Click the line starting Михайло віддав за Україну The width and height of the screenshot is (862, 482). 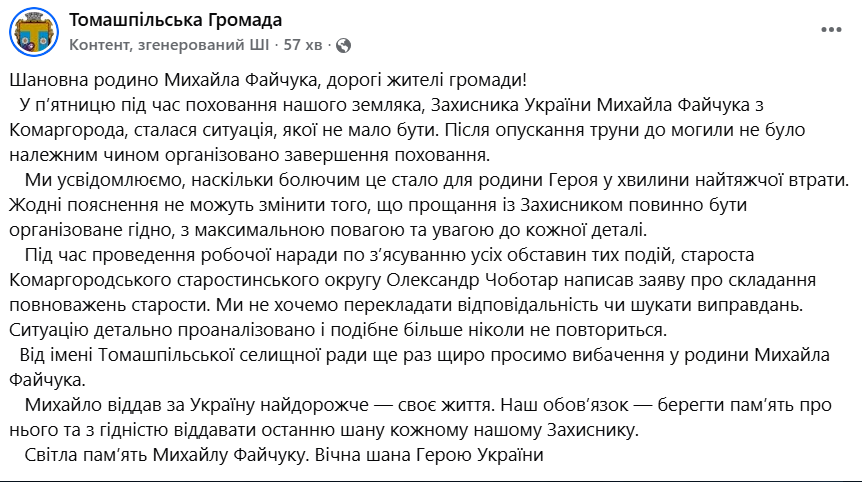[428, 405]
